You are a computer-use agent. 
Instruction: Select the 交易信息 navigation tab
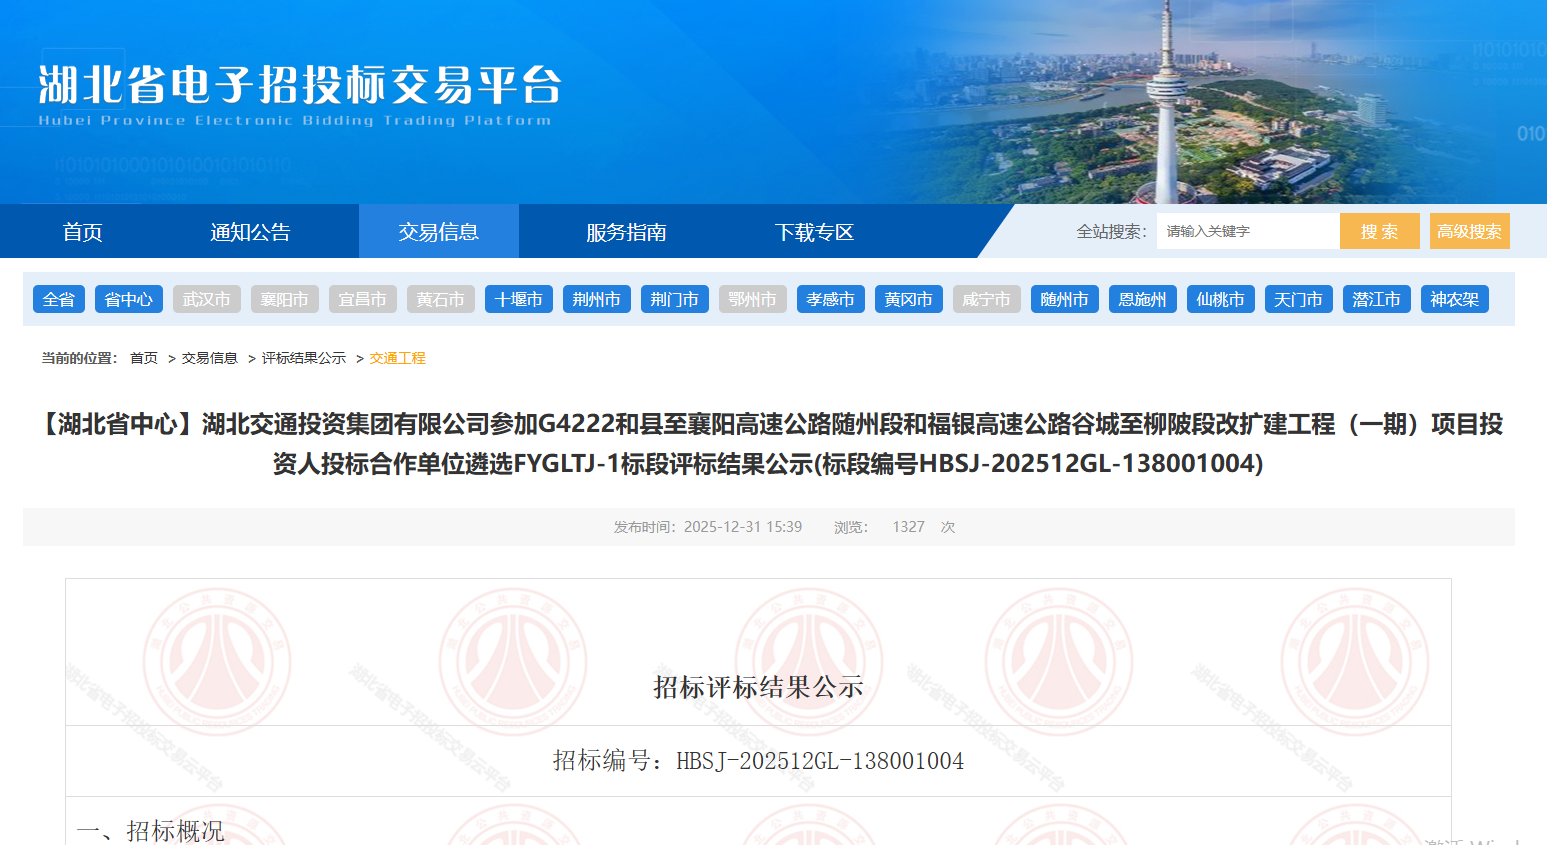[438, 232]
